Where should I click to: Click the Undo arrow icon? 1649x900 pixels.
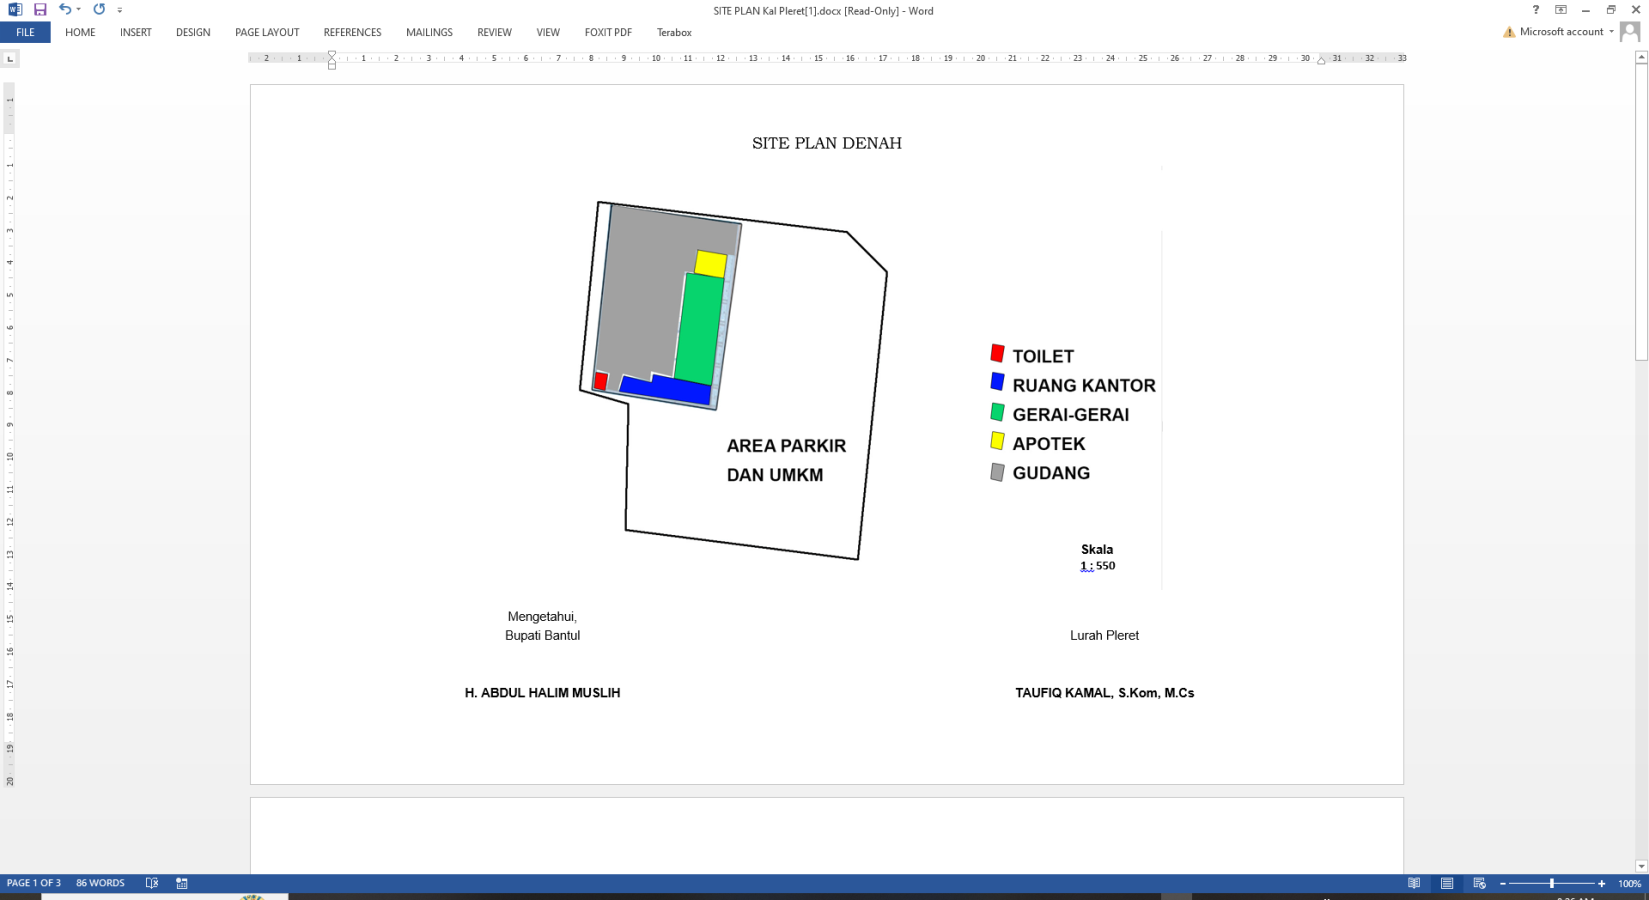(x=64, y=10)
